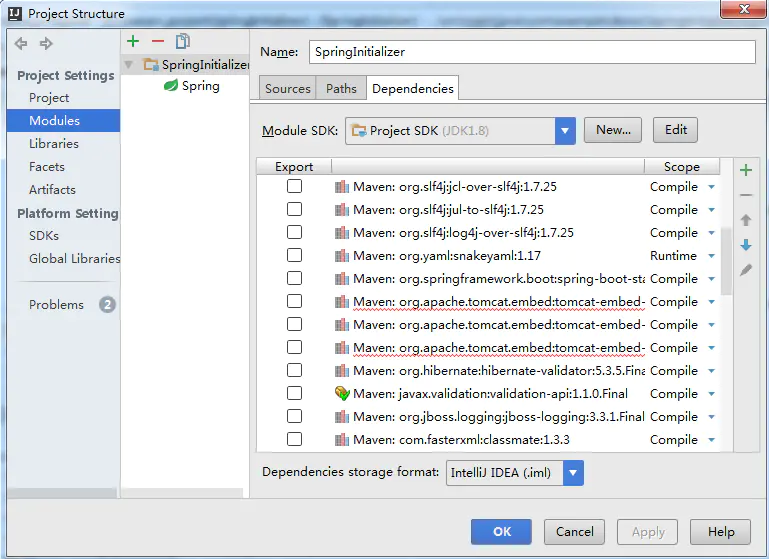Open scope dropdown for jcl-over-slf4j

712,187
